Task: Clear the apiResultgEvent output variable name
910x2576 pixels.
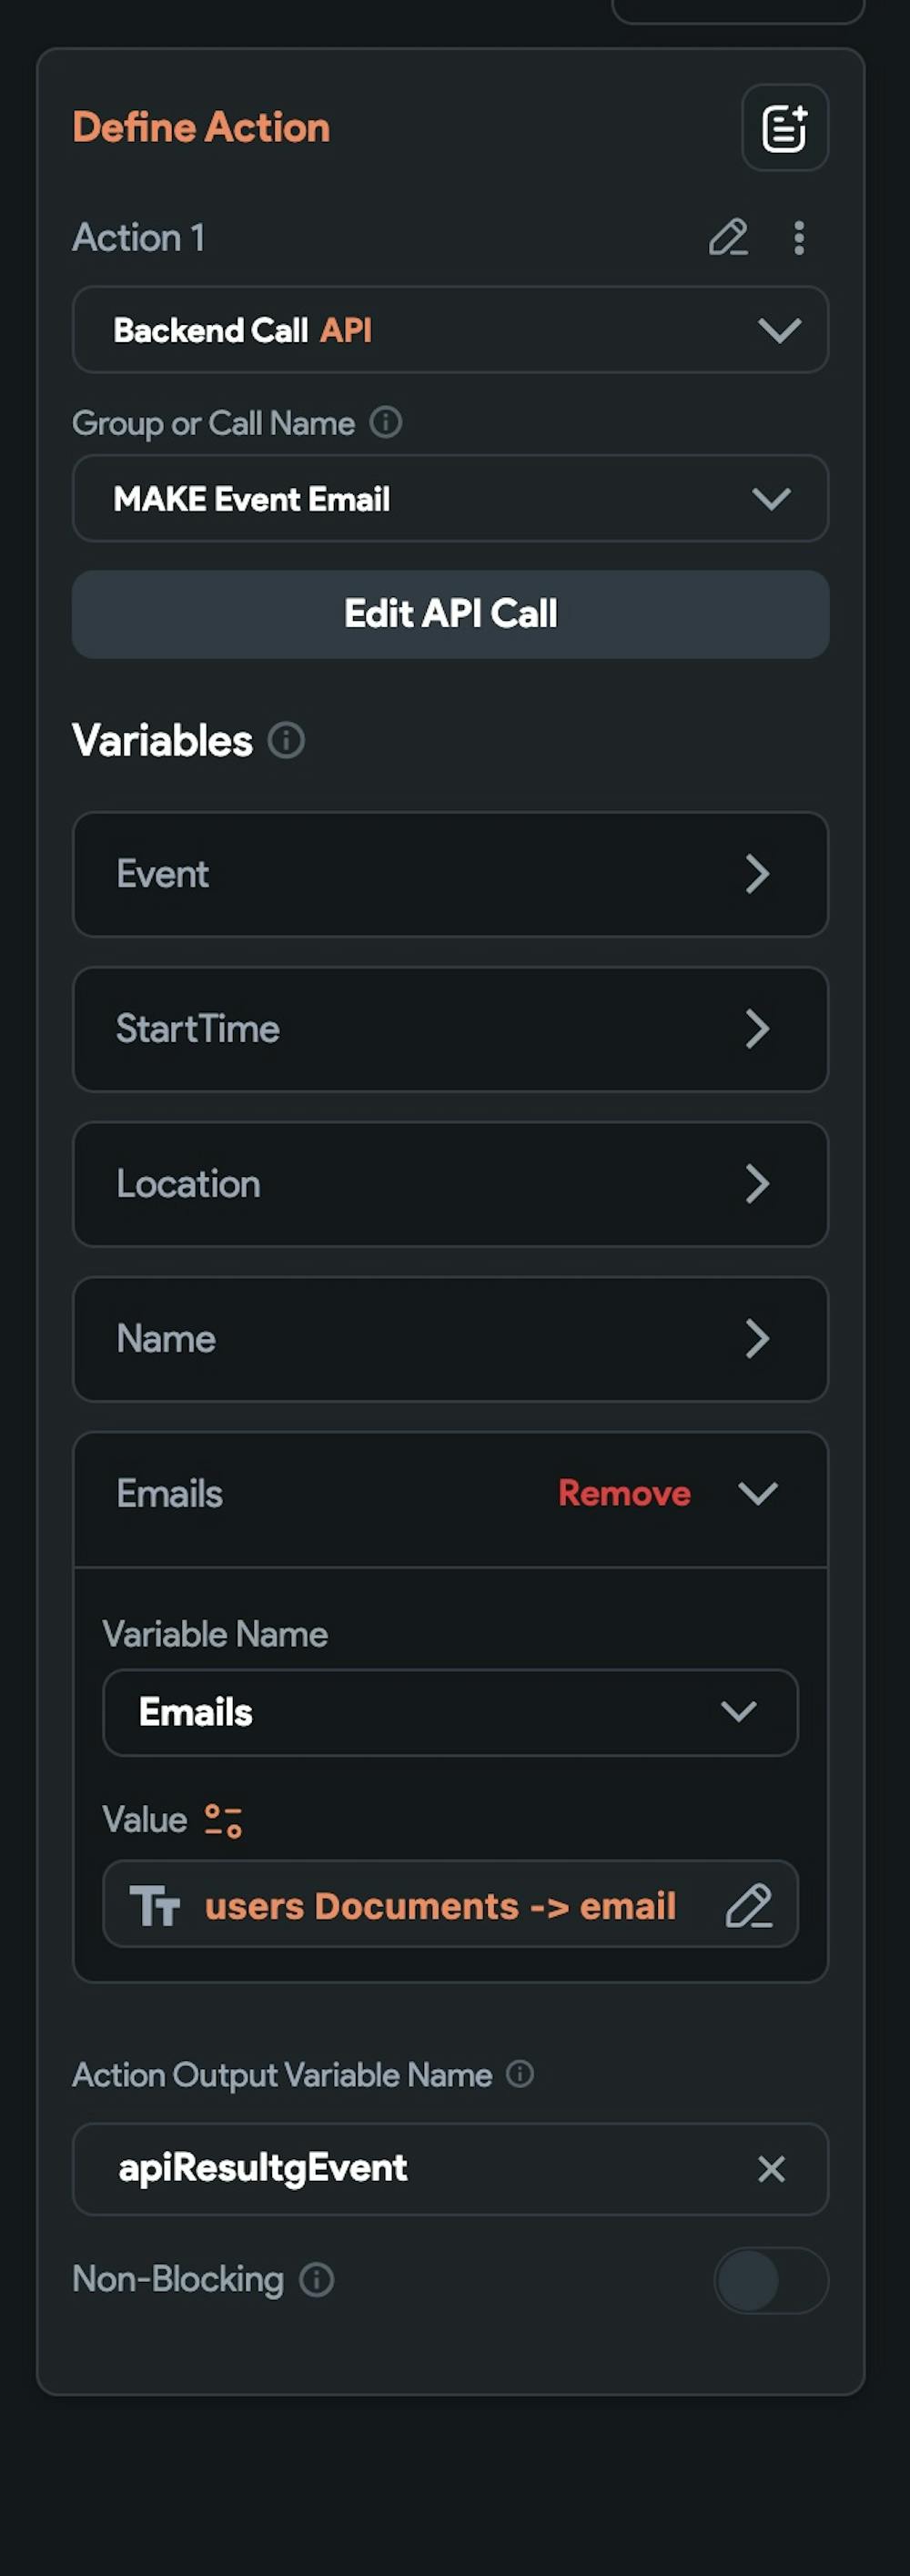Action: [x=771, y=2169]
